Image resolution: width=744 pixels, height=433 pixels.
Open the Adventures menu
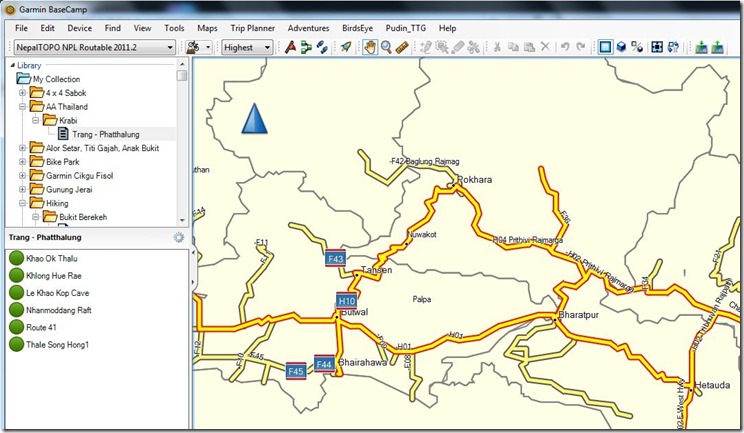(308, 28)
